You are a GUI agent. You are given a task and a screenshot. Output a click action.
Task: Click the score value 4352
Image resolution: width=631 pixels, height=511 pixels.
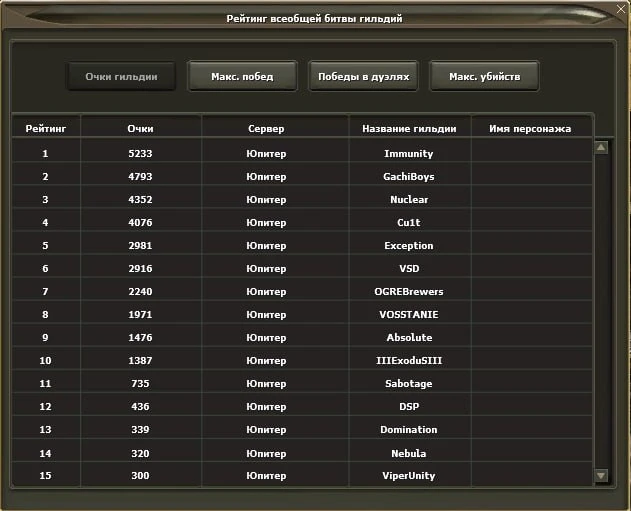click(140, 199)
